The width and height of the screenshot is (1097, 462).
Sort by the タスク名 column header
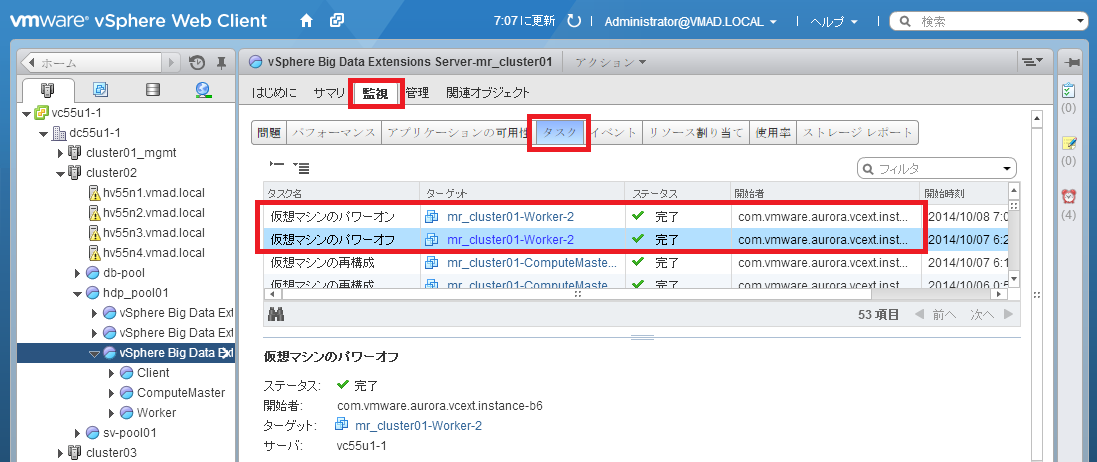coord(341,192)
